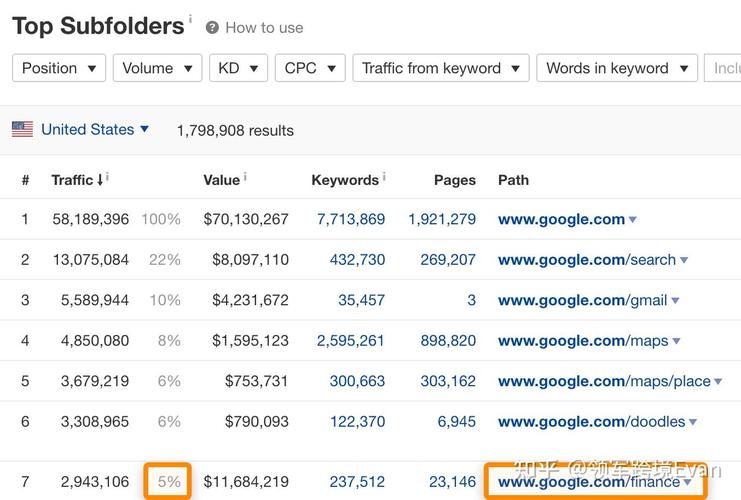
Task: Sort table by Traffic column
Action: [x=76, y=180]
